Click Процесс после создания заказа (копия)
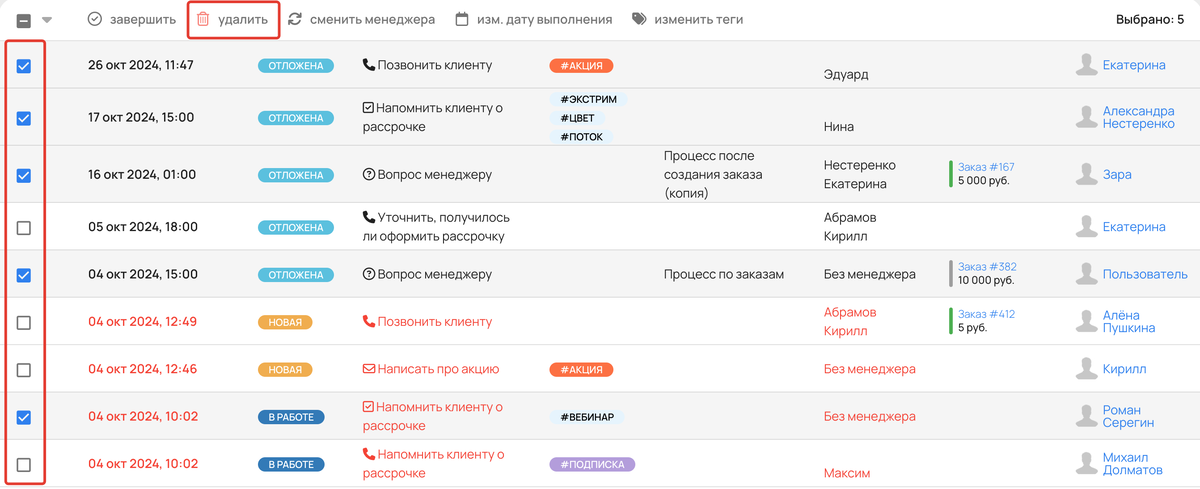Viewport: 1200px width, 489px height. (x=713, y=175)
